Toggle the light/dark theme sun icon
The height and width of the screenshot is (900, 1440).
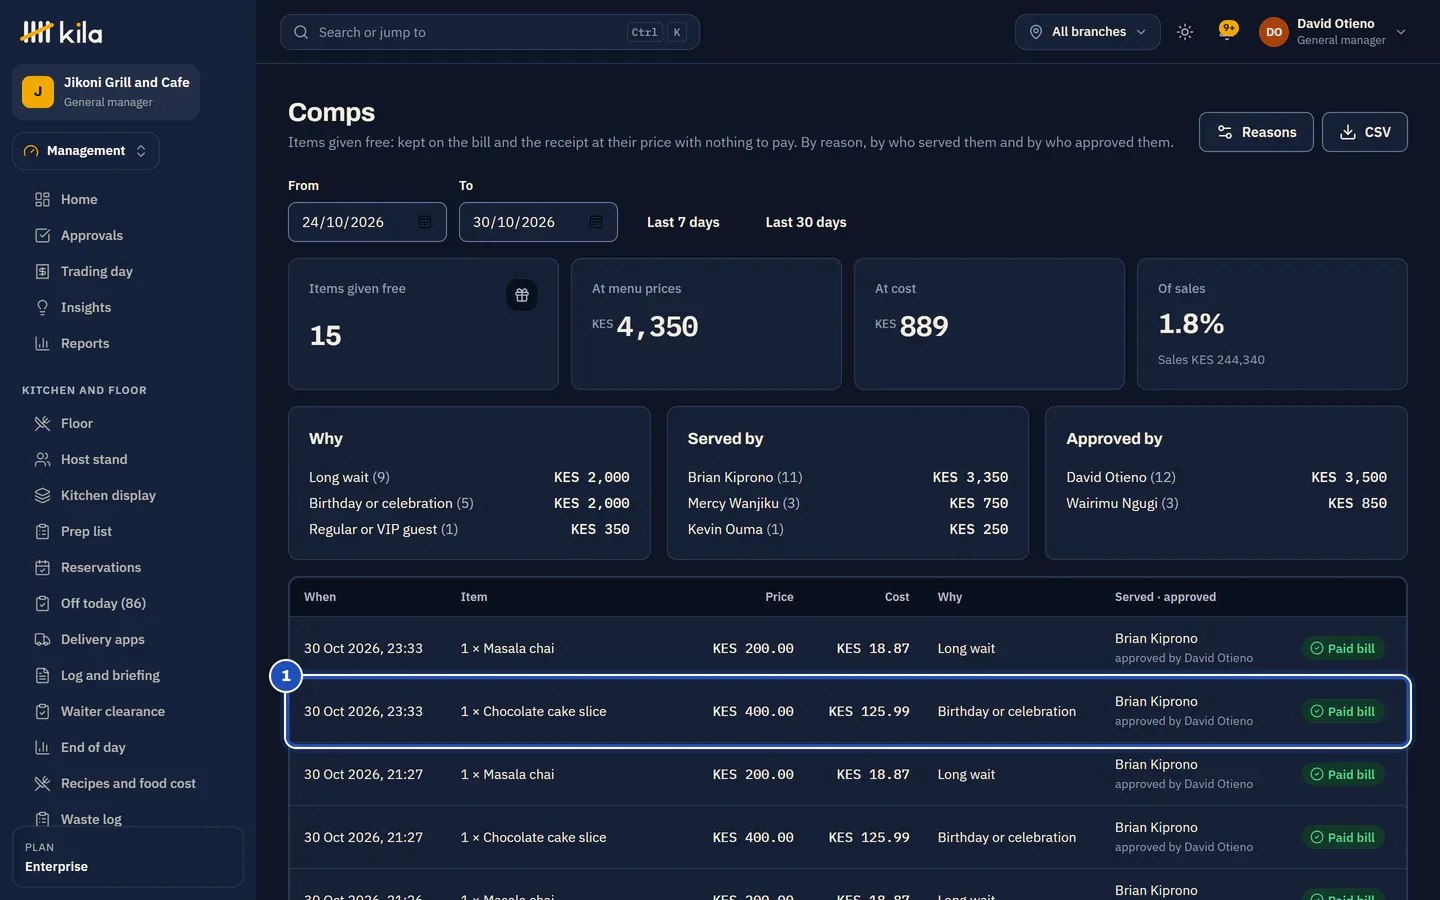tap(1185, 32)
